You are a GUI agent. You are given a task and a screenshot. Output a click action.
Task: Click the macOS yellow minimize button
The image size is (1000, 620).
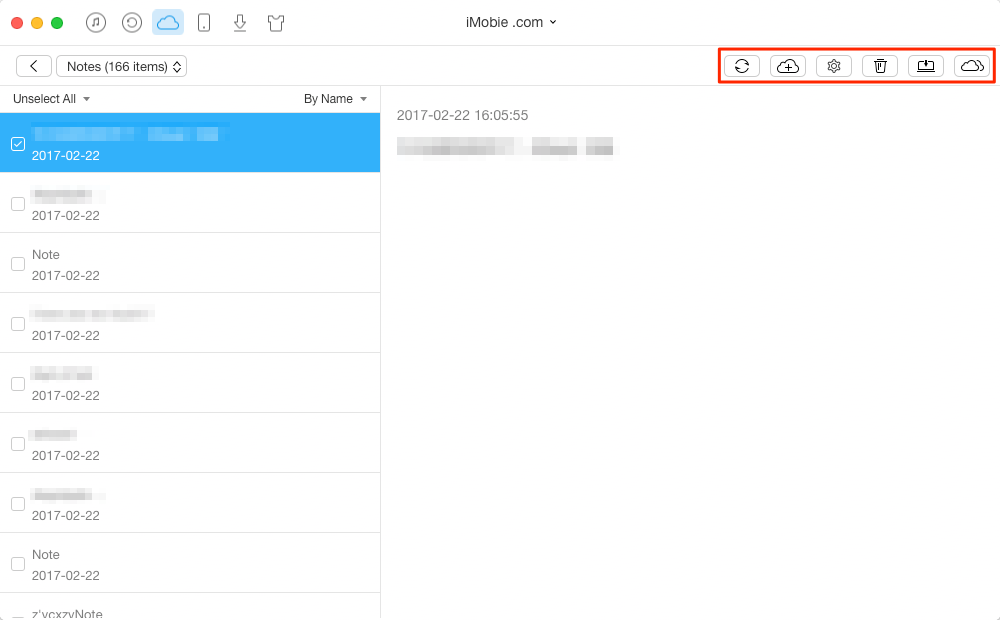pyautogui.click(x=37, y=23)
